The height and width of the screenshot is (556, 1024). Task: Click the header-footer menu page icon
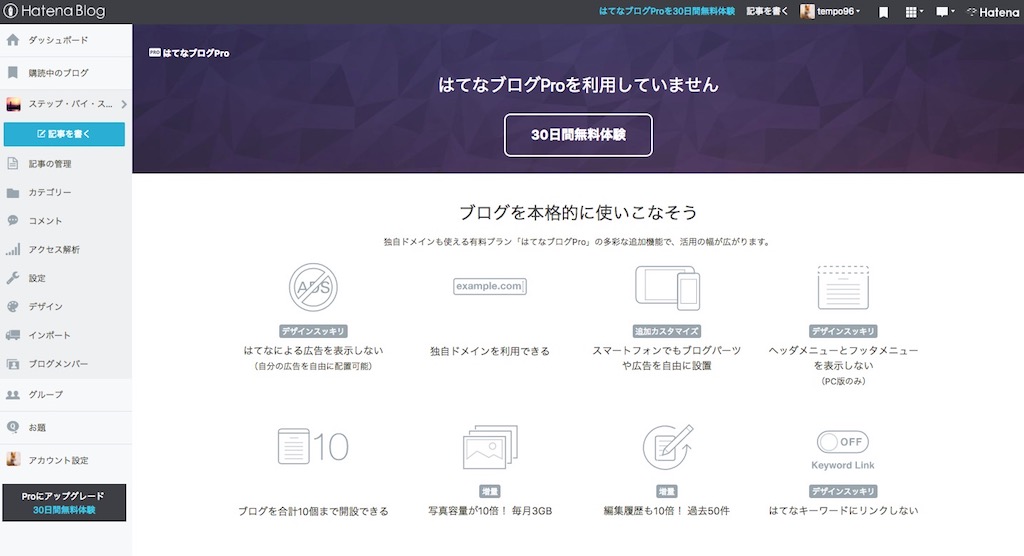[x=843, y=287]
